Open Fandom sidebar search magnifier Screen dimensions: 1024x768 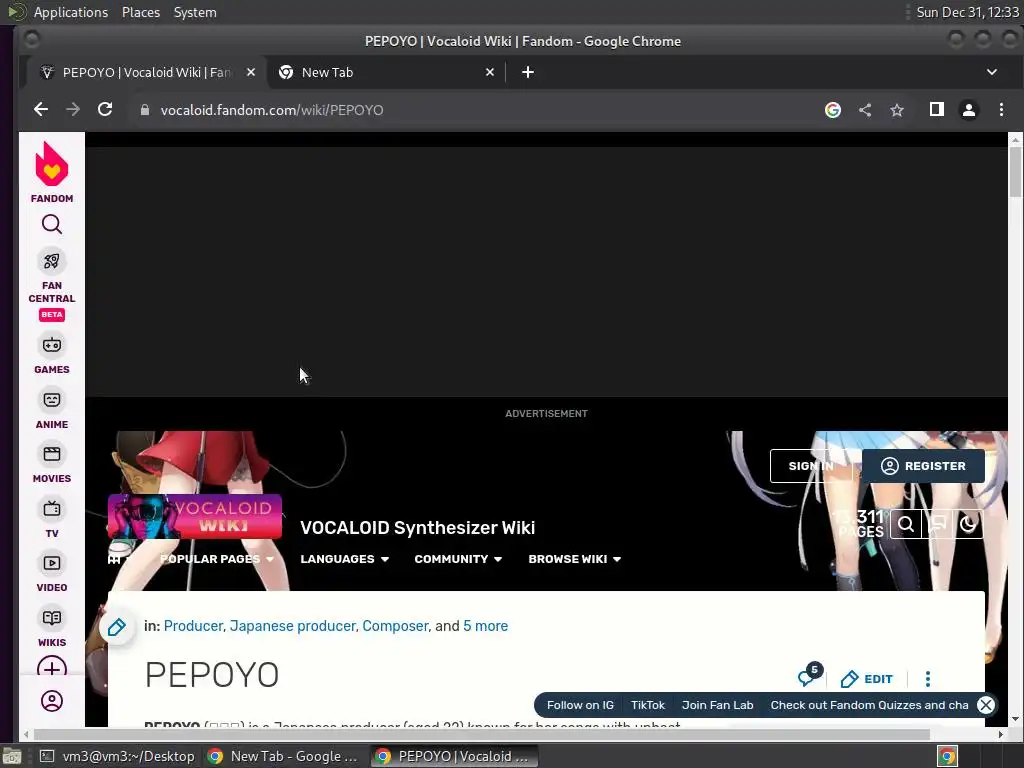(52, 225)
